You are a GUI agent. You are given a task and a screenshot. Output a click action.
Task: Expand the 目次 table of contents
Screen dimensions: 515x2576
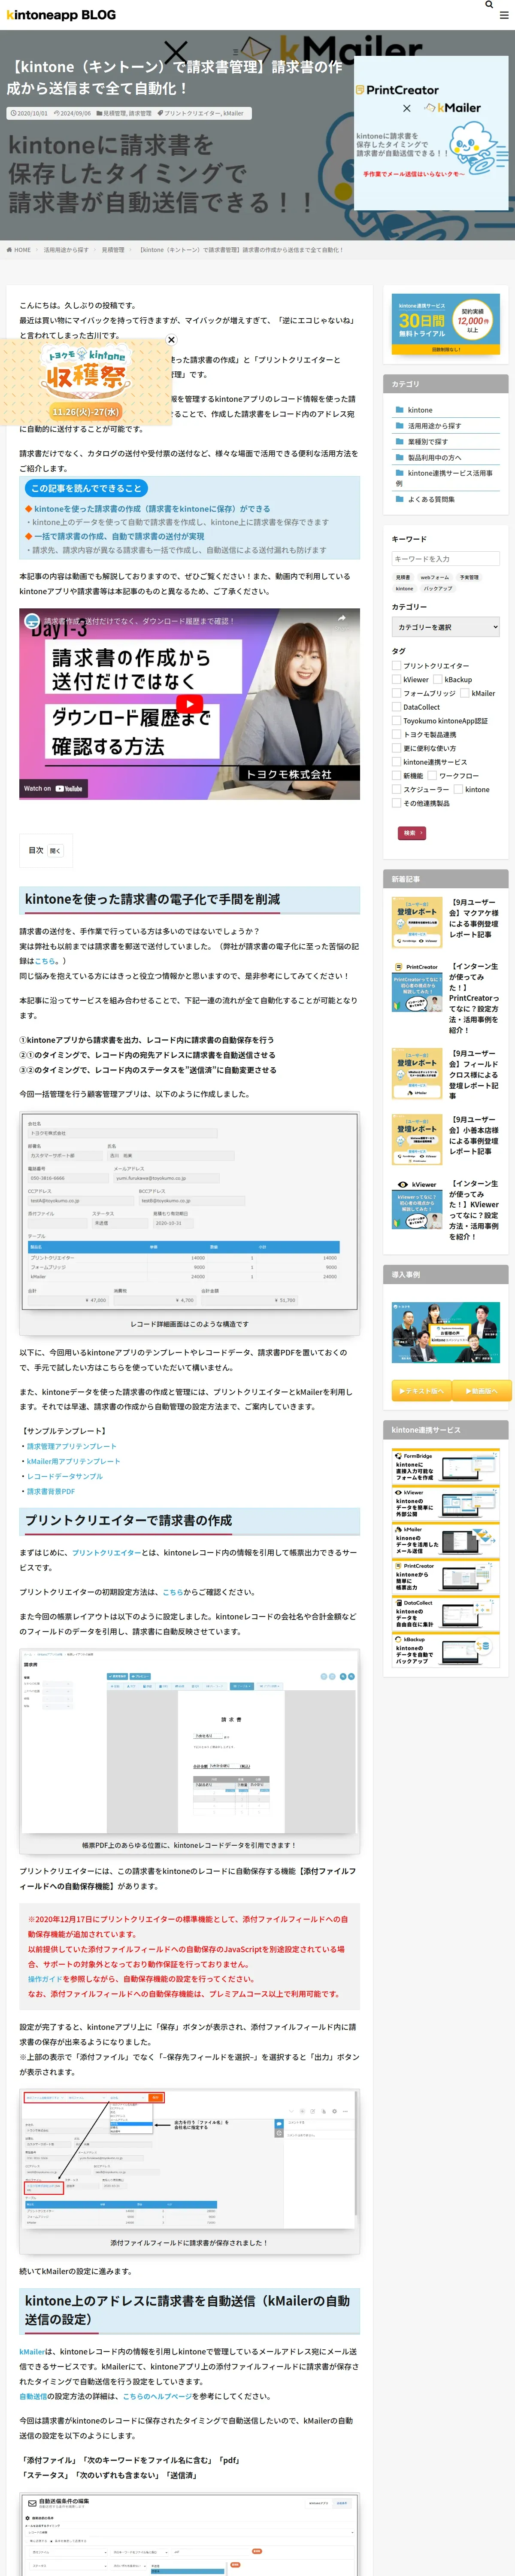55,850
